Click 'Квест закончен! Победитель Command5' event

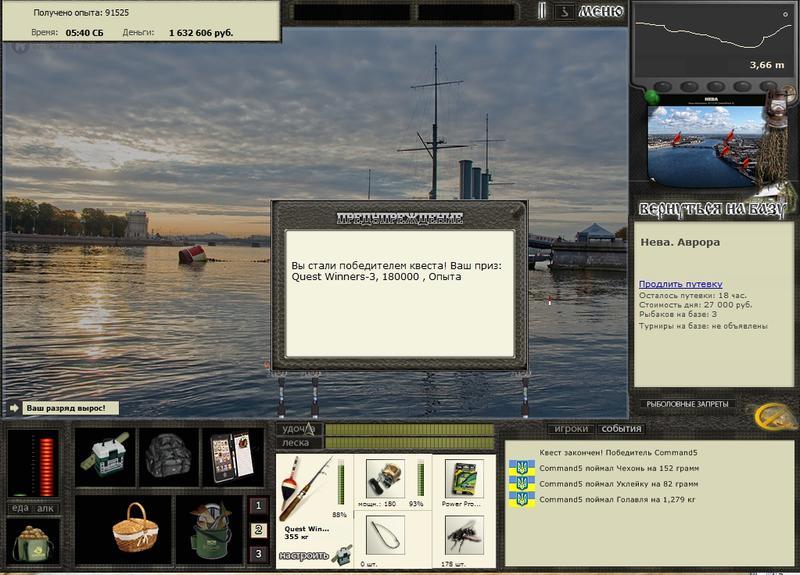pyautogui.click(x=618, y=453)
